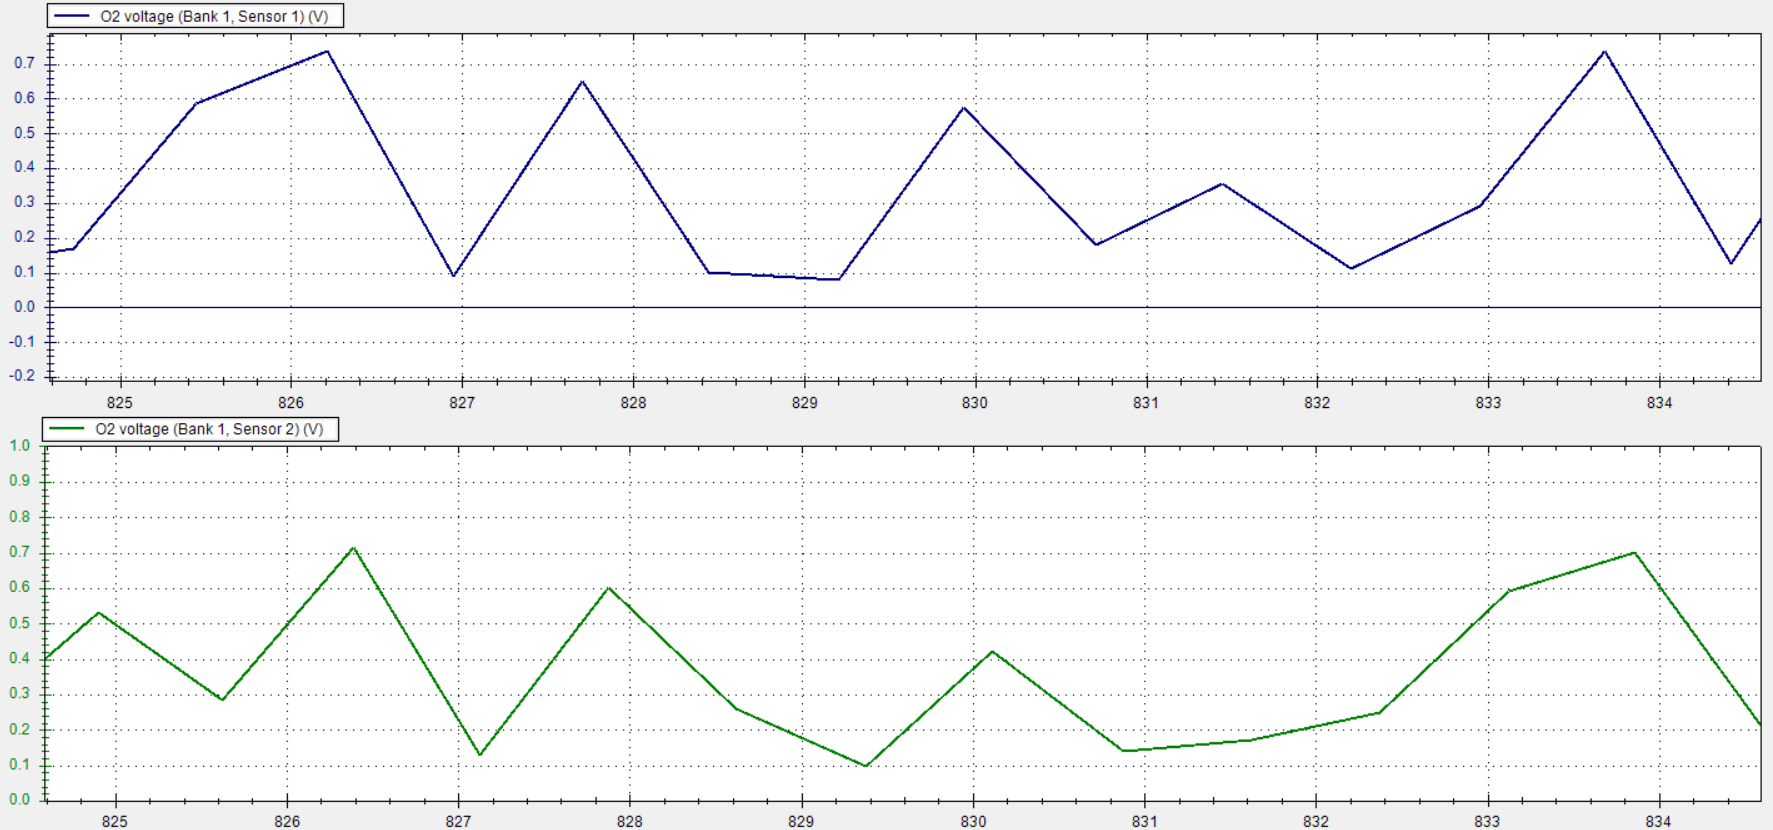Image resolution: width=1773 pixels, height=830 pixels.
Task: Click the blue line swatch in Sensor 1 legend
Action: [x=71, y=17]
